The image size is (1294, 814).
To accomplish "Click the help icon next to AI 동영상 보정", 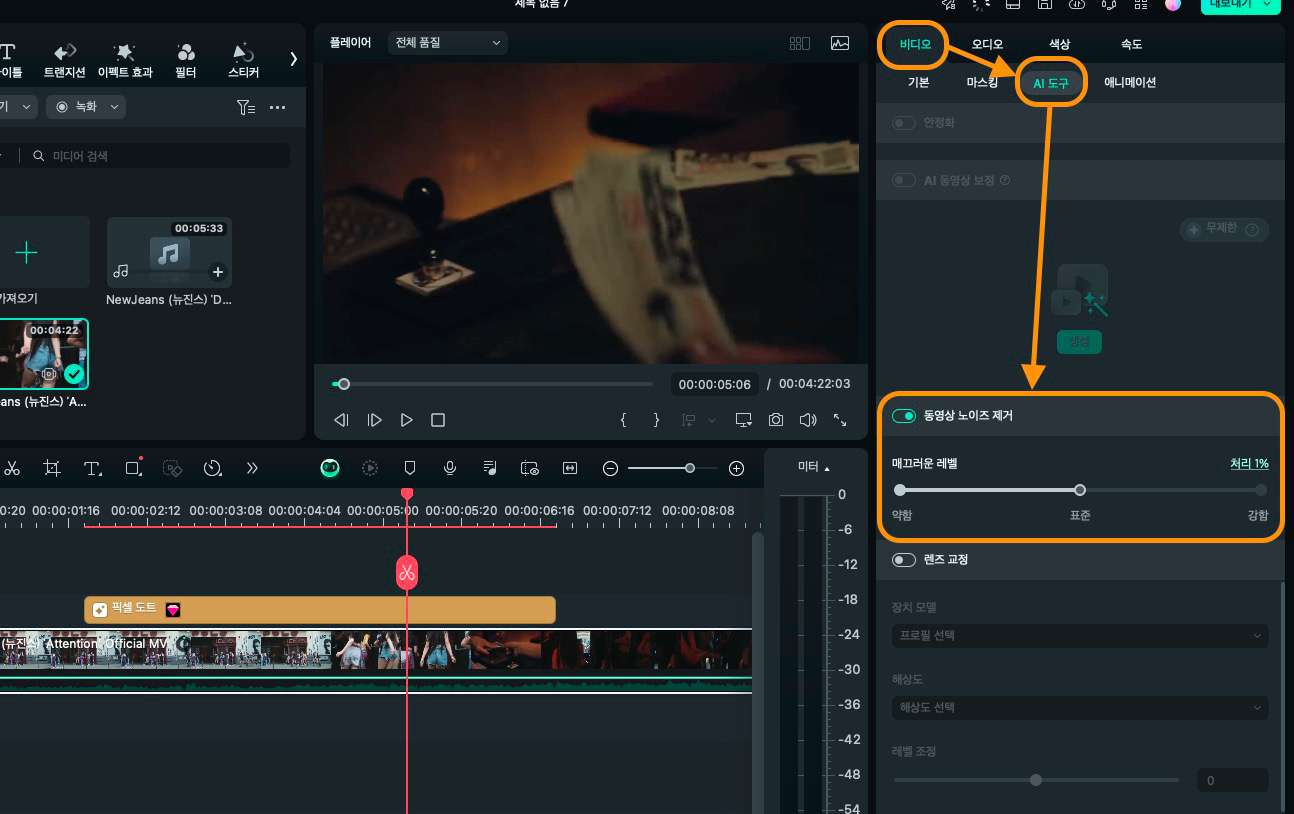I will (x=1005, y=181).
